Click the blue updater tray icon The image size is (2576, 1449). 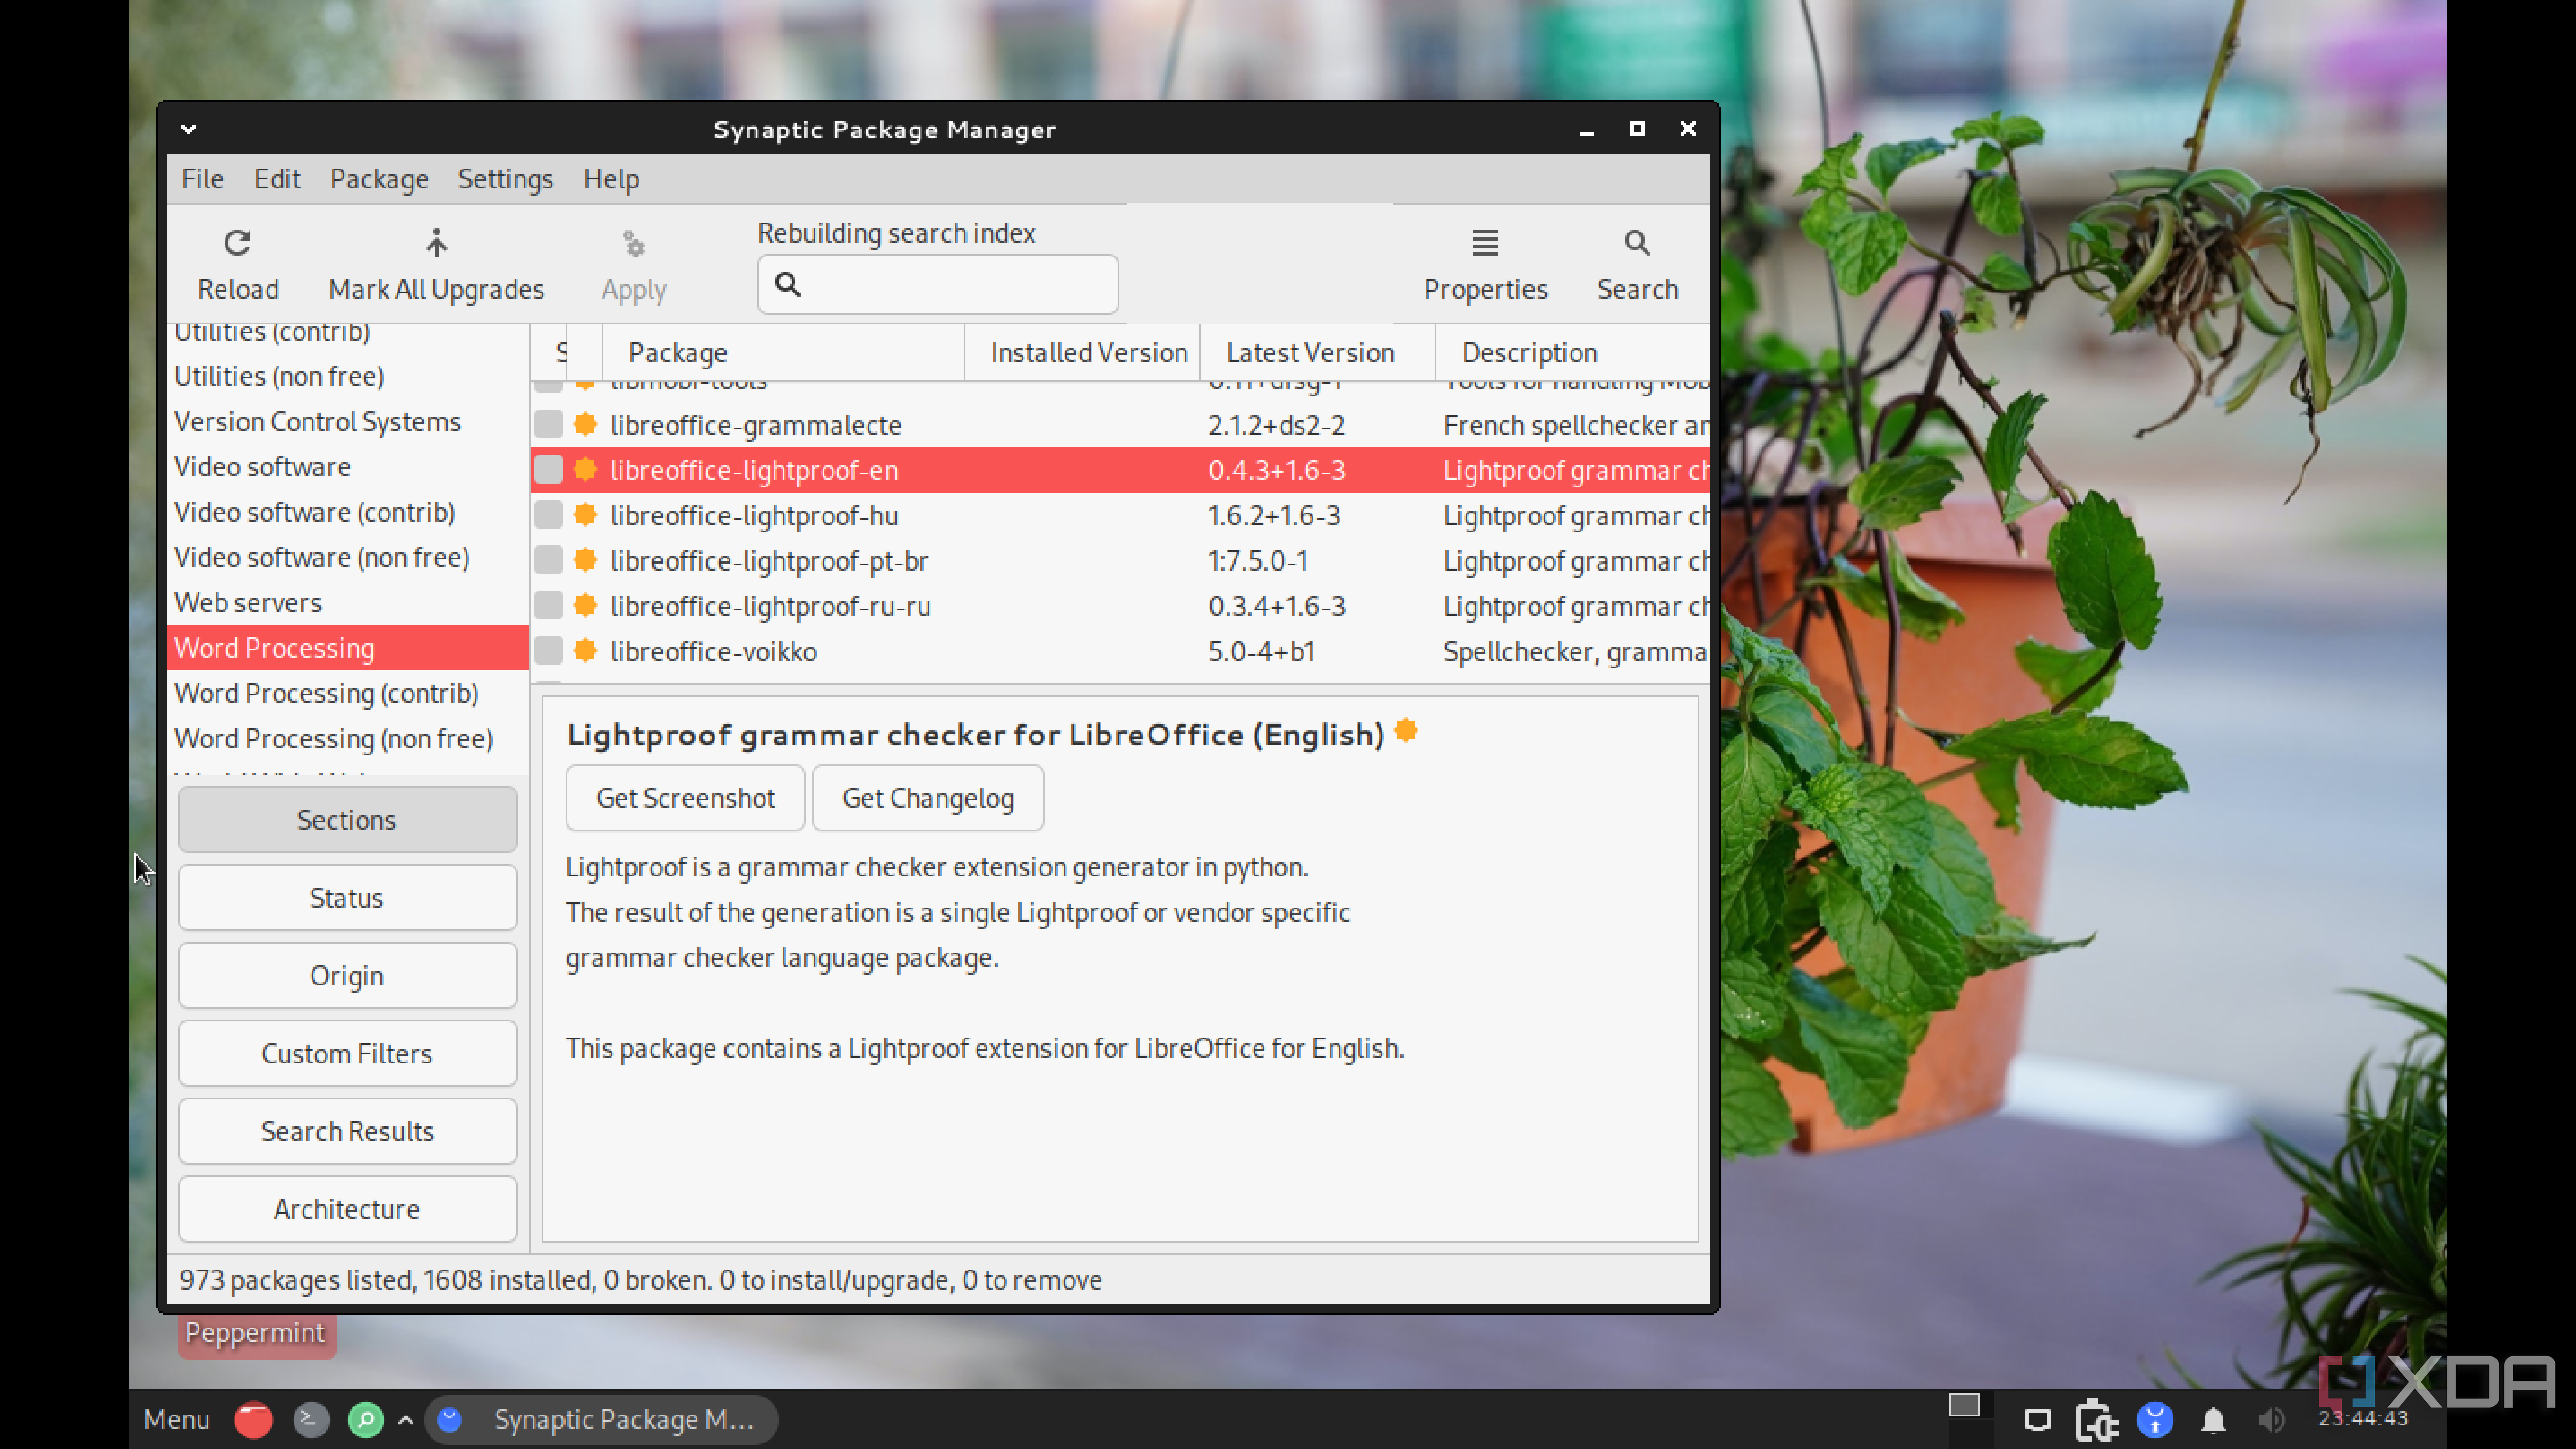pos(2155,1420)
